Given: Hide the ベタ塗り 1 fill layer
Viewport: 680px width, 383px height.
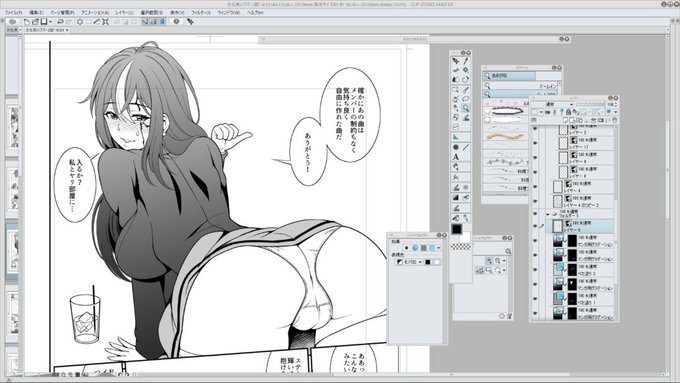Looking at the screenshot, I should (x=535, y=298).
